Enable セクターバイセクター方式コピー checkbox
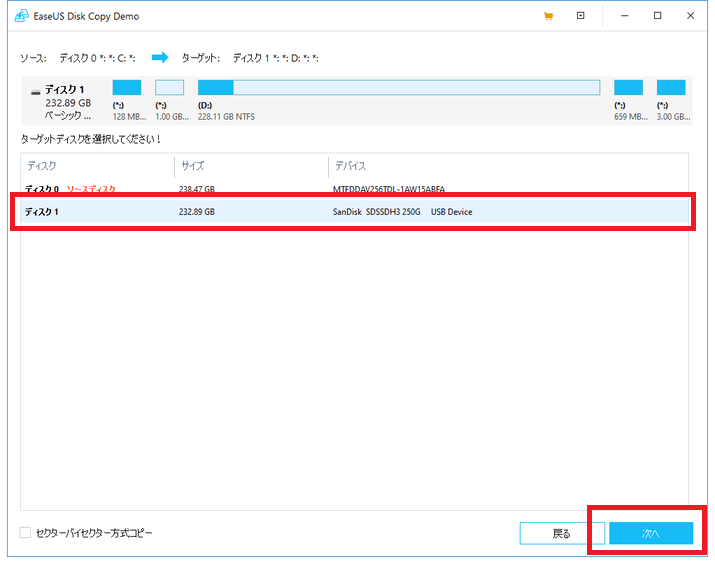The image size is (715, 564). click(x=25, y=533)
